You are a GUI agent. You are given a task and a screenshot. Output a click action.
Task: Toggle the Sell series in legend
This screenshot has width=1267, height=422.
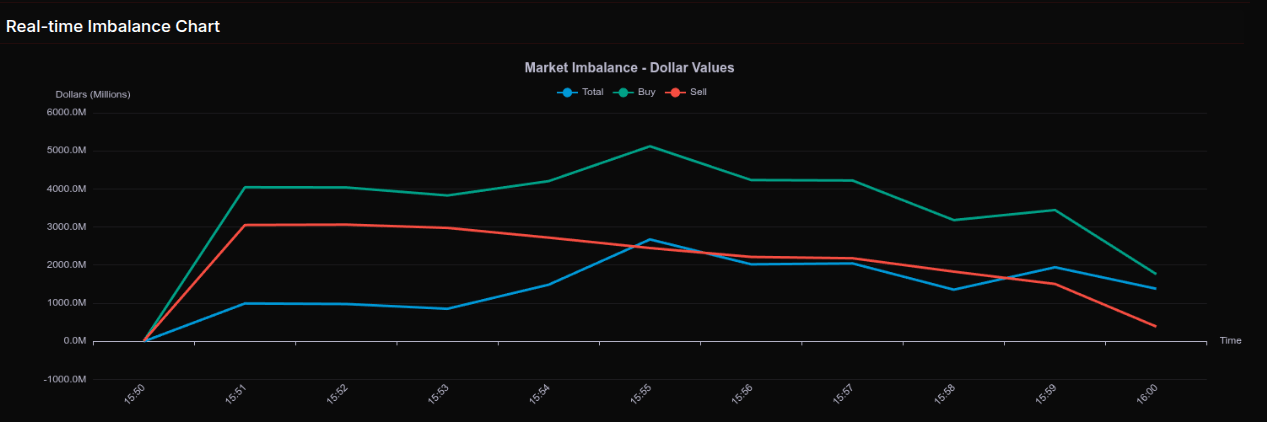[x=686, y=92]
